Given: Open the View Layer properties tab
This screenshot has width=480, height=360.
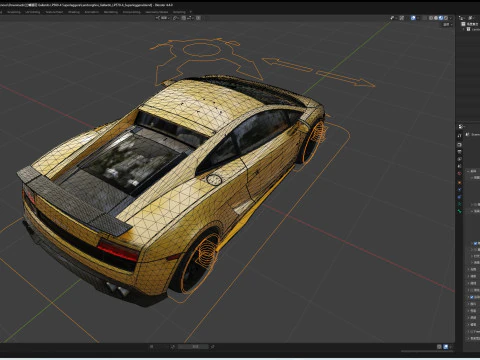Looking at the screenshot, I should [x=460, y=159].
